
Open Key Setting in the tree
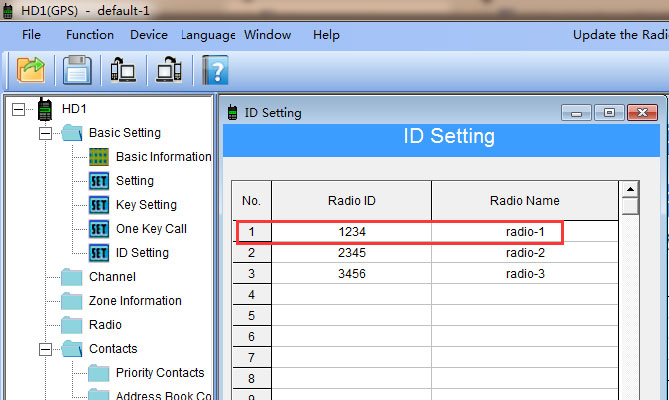tap(146, 205)
